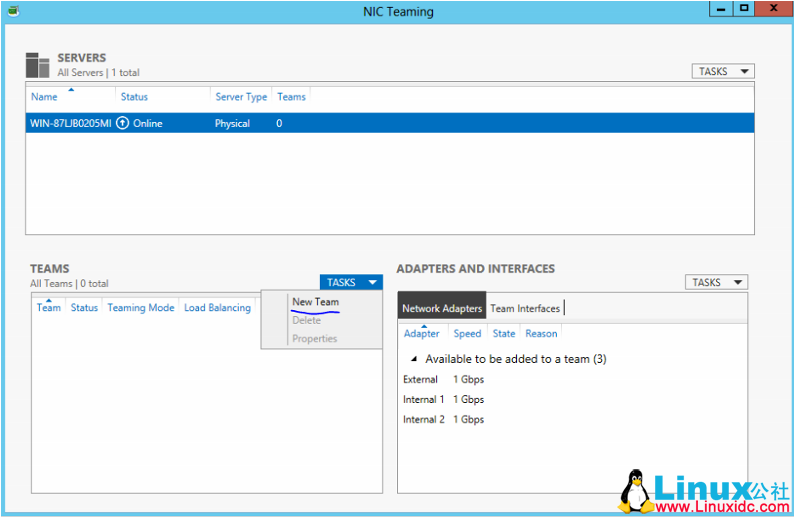This screenshot has height=517, width=794.
Task: Sort teams list by Team column
Action: 49,307
